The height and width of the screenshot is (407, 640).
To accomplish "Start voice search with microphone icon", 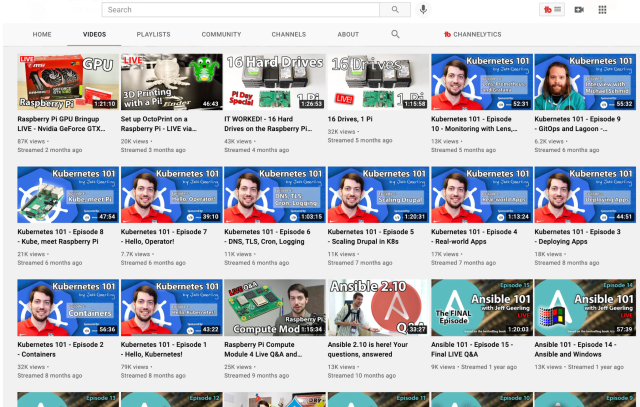I will 423,9.
